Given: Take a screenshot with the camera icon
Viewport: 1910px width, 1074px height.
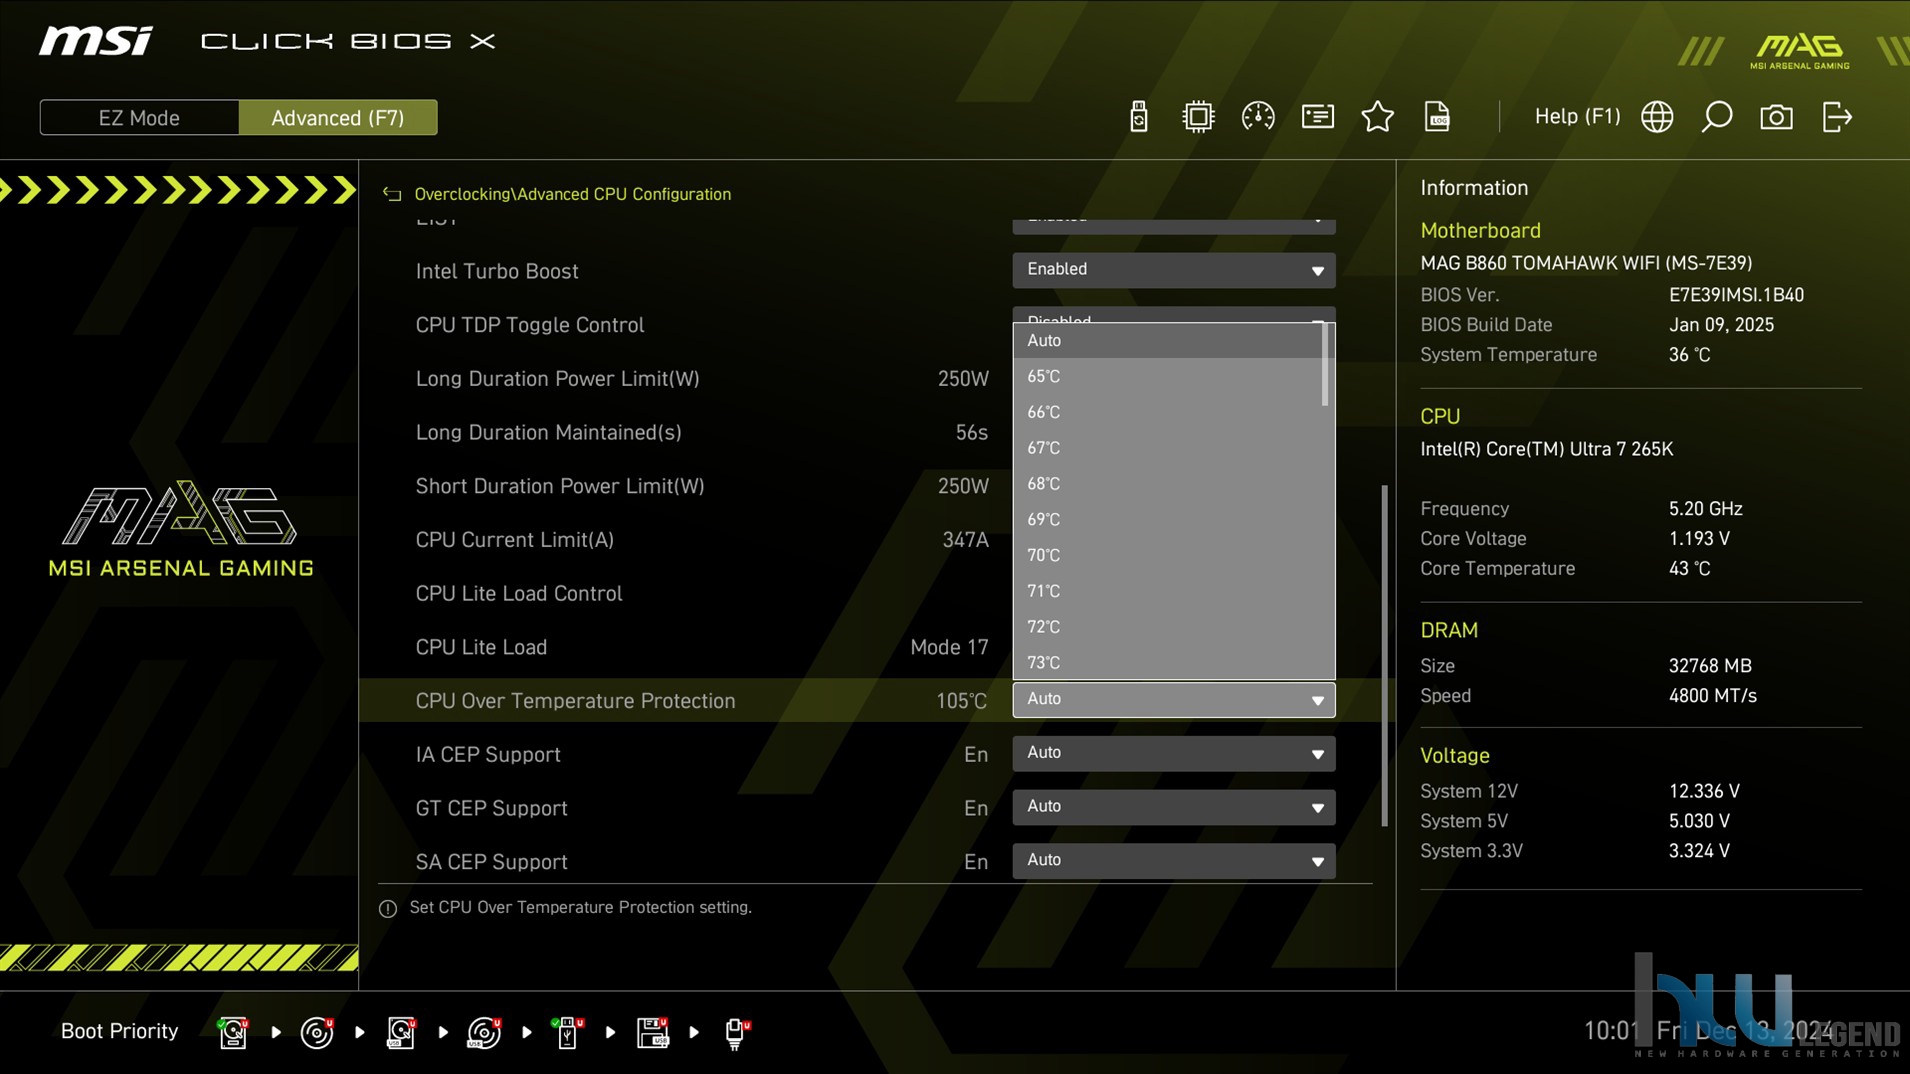Looking at the screenshot, I should click(x=1776, y=117).
